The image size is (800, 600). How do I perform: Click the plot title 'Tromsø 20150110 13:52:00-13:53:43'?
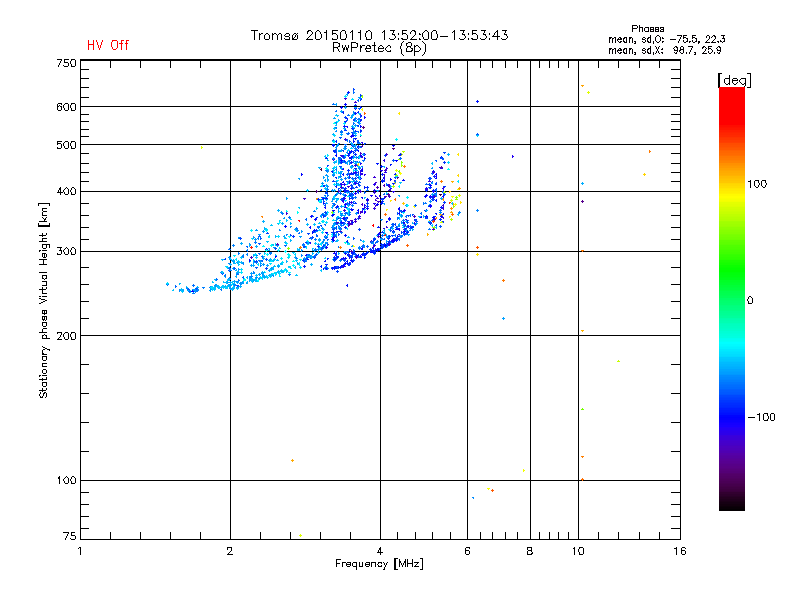coord(380,35)
